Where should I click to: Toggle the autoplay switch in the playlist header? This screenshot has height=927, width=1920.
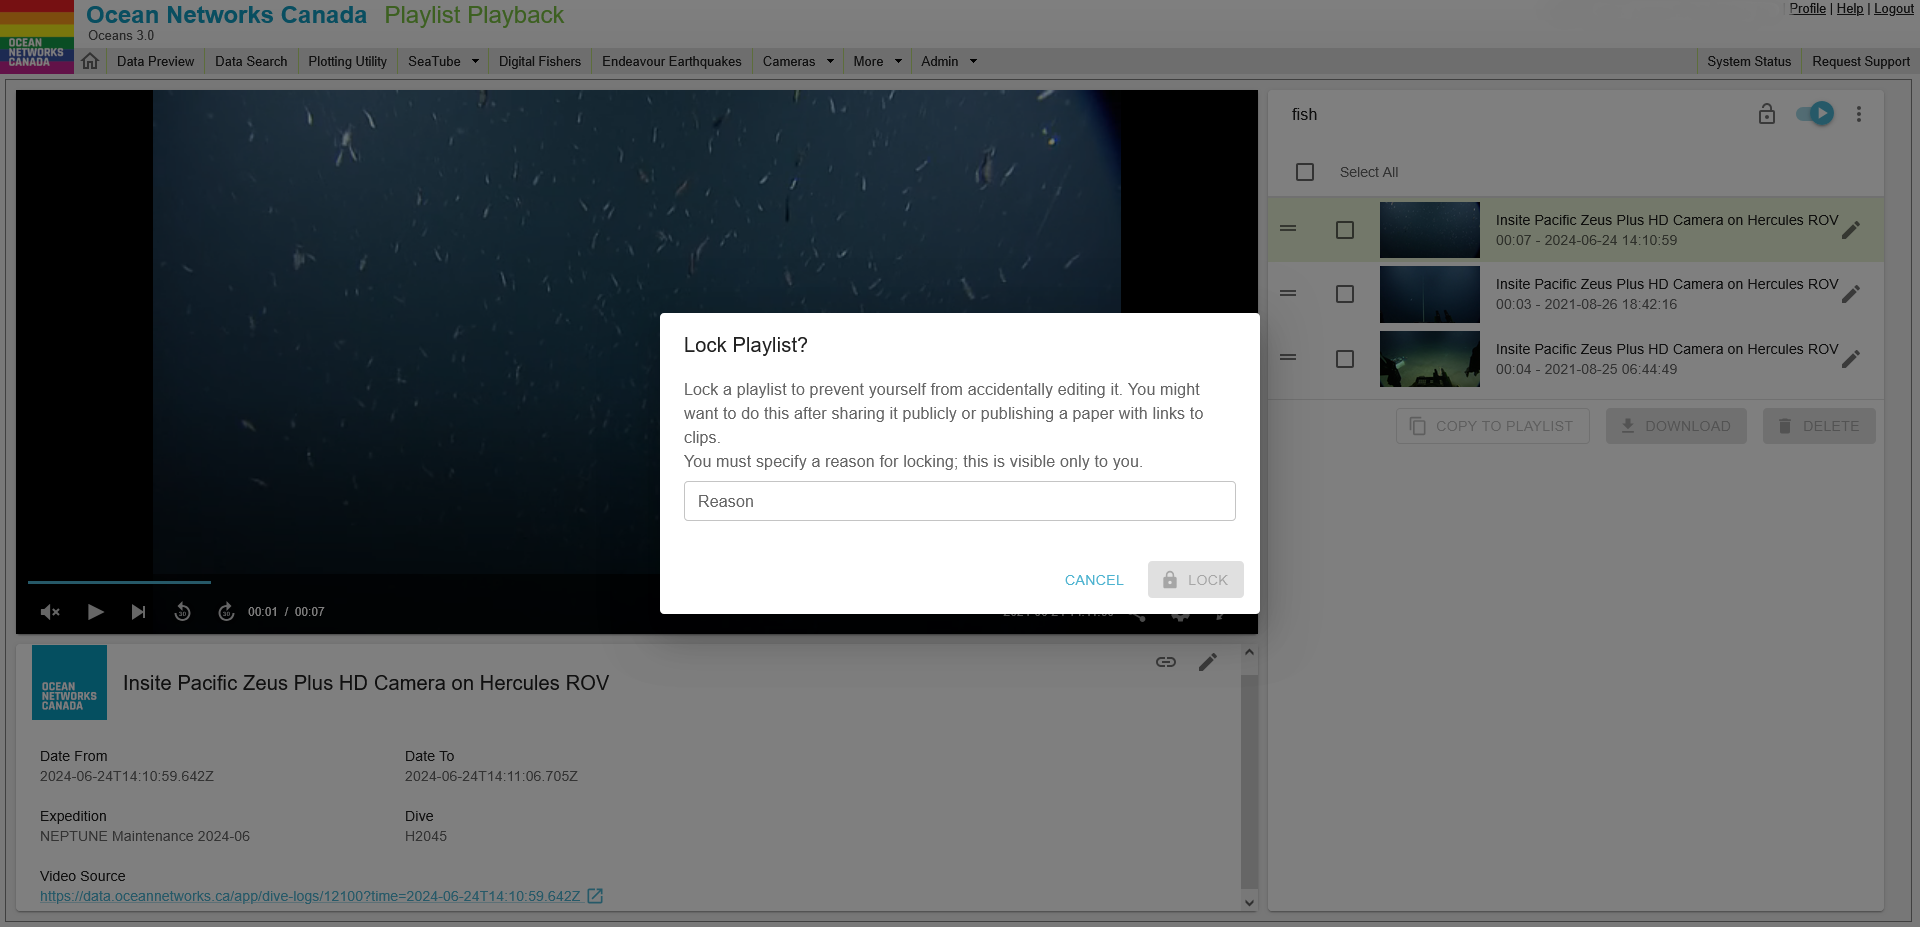tap(1815, 114)
